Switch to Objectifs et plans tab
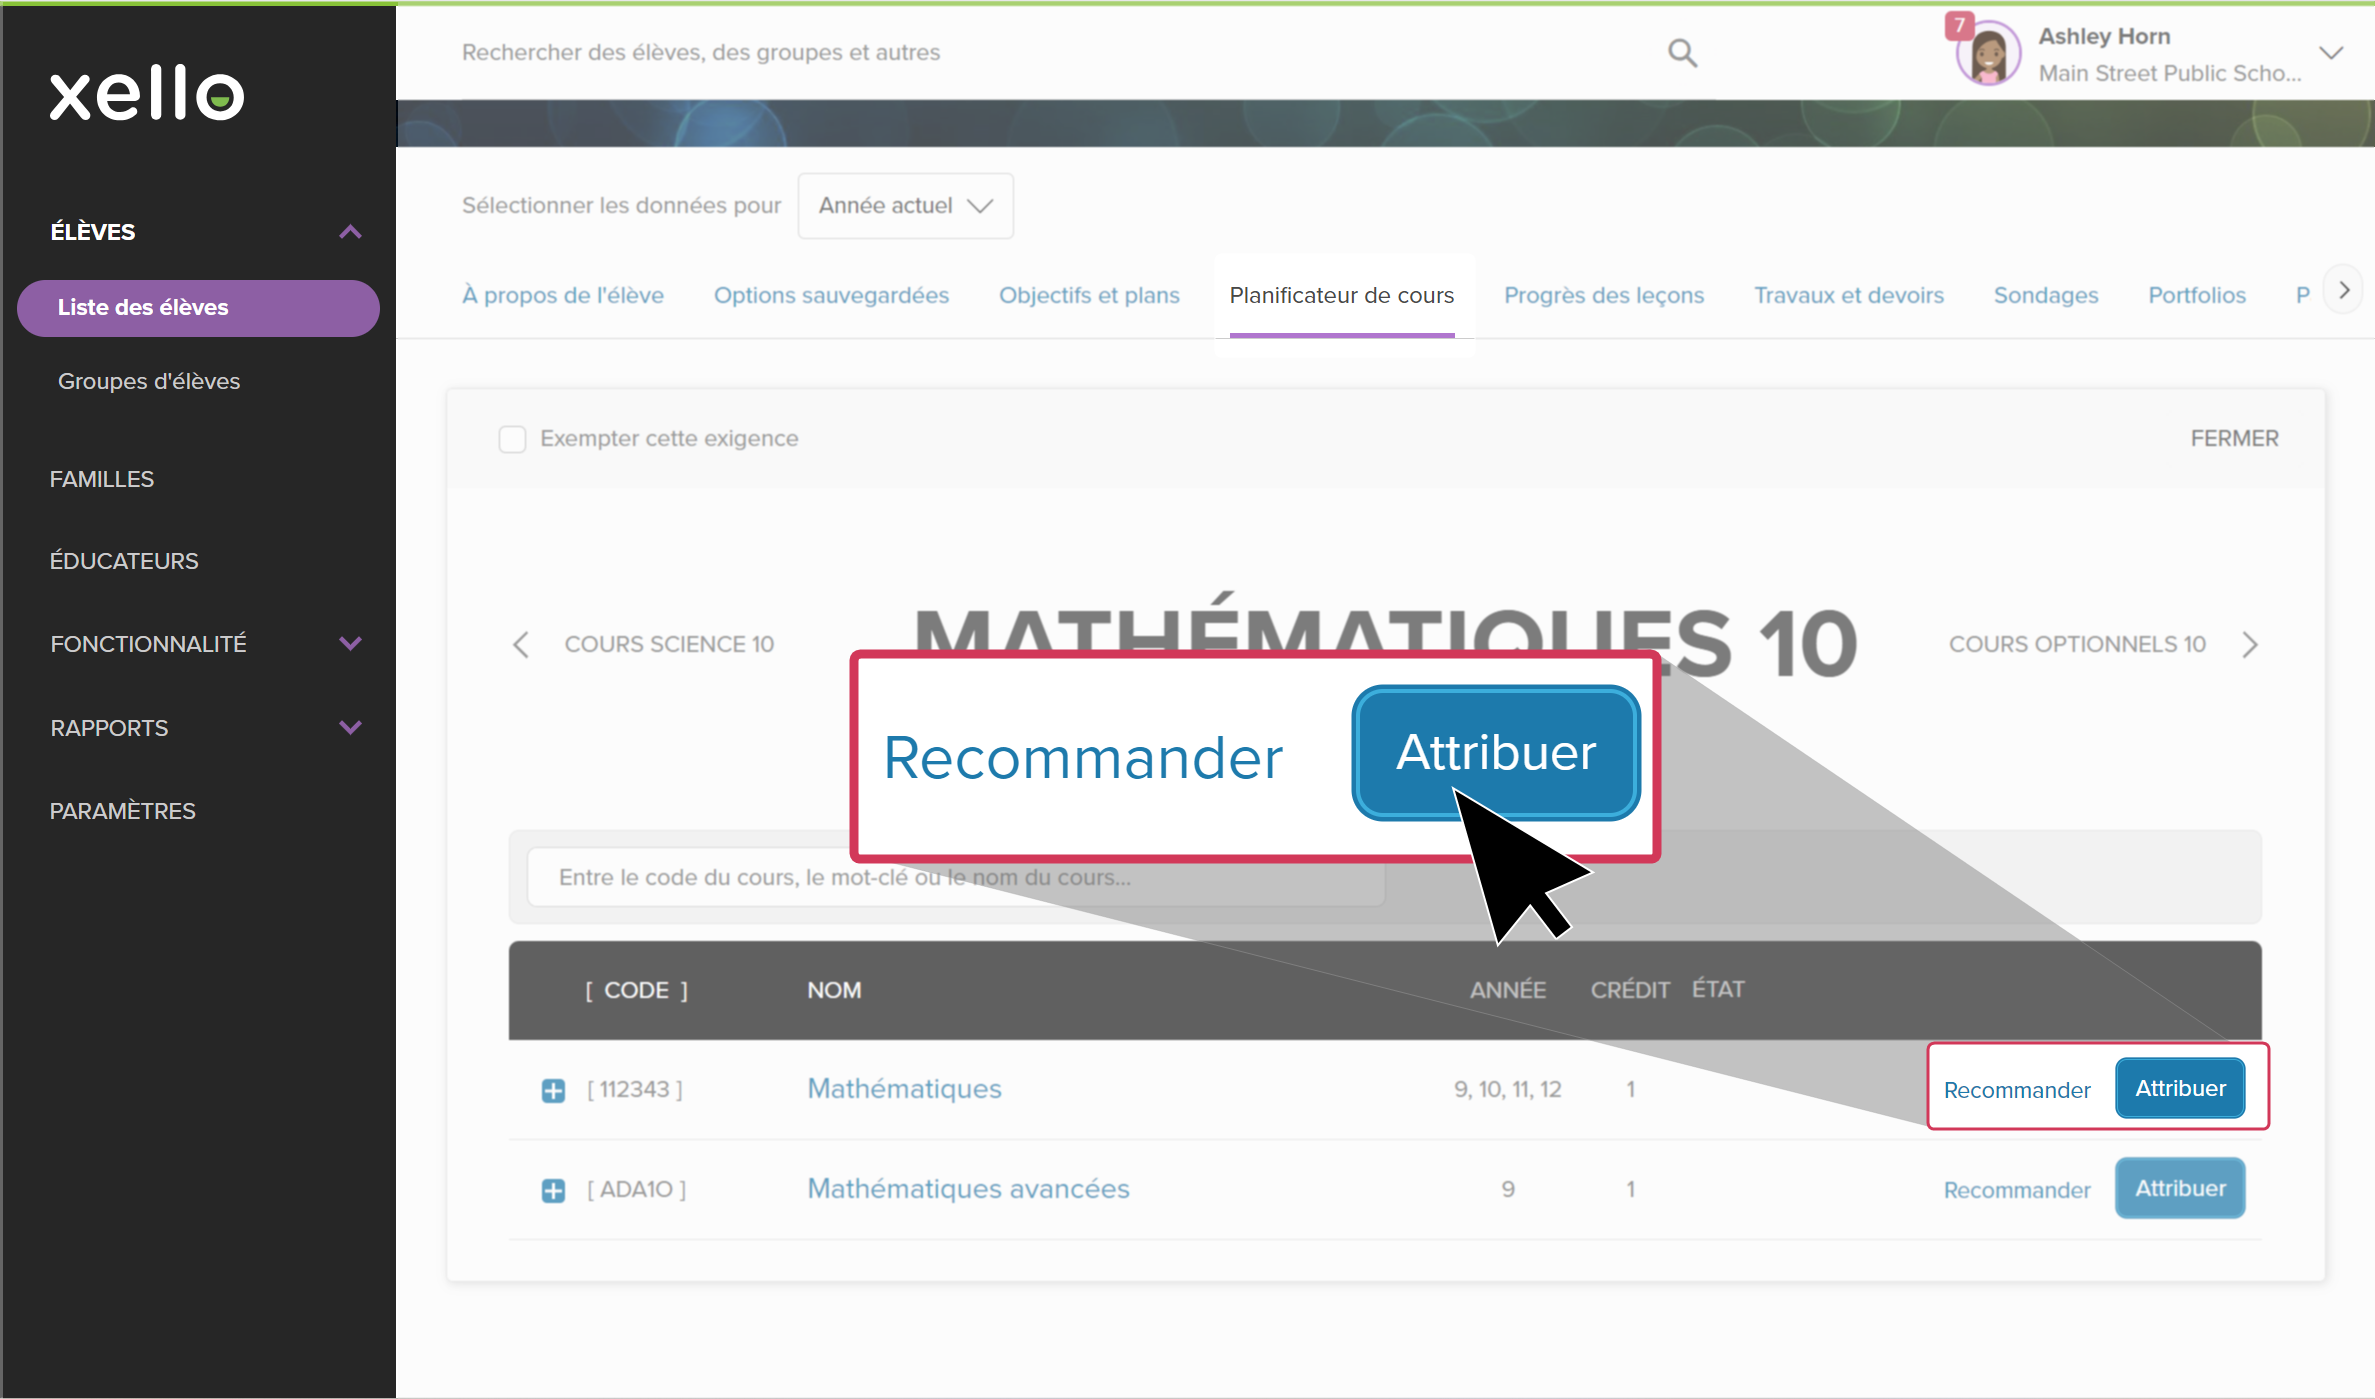The height and width of the screenshot is (1399, 2375). [x=1089, y=296]
